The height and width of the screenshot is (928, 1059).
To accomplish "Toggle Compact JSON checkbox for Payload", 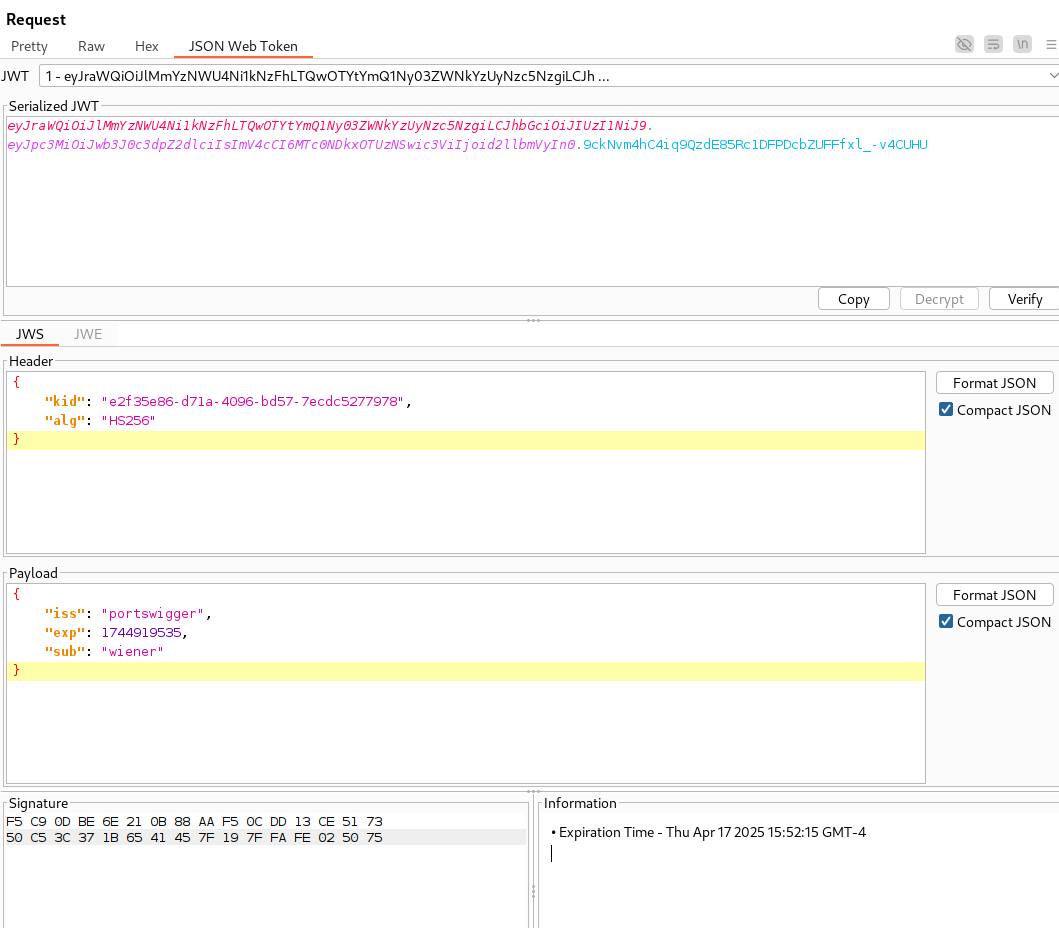I will point(946,621).
